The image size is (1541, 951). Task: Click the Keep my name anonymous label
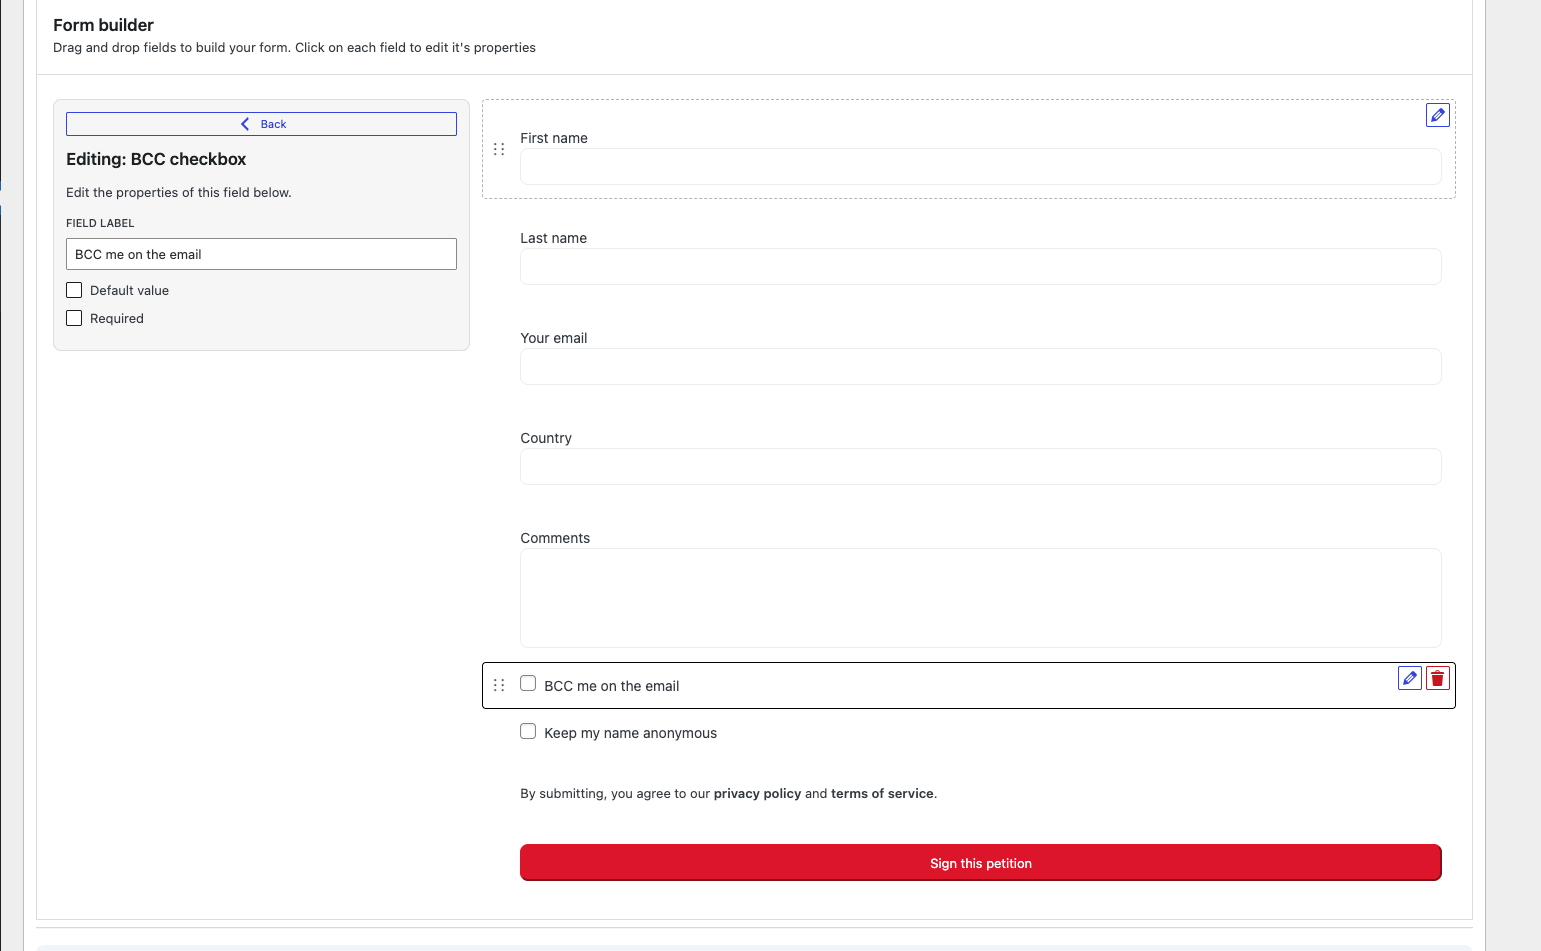click(x=630, y=733)
